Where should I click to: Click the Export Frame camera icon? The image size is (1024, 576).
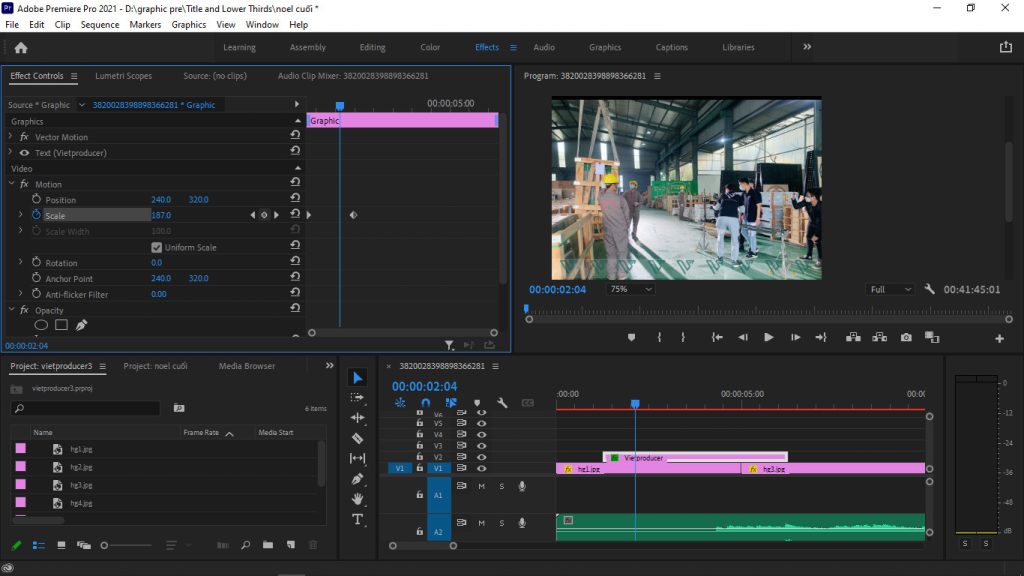coord(905,338)
